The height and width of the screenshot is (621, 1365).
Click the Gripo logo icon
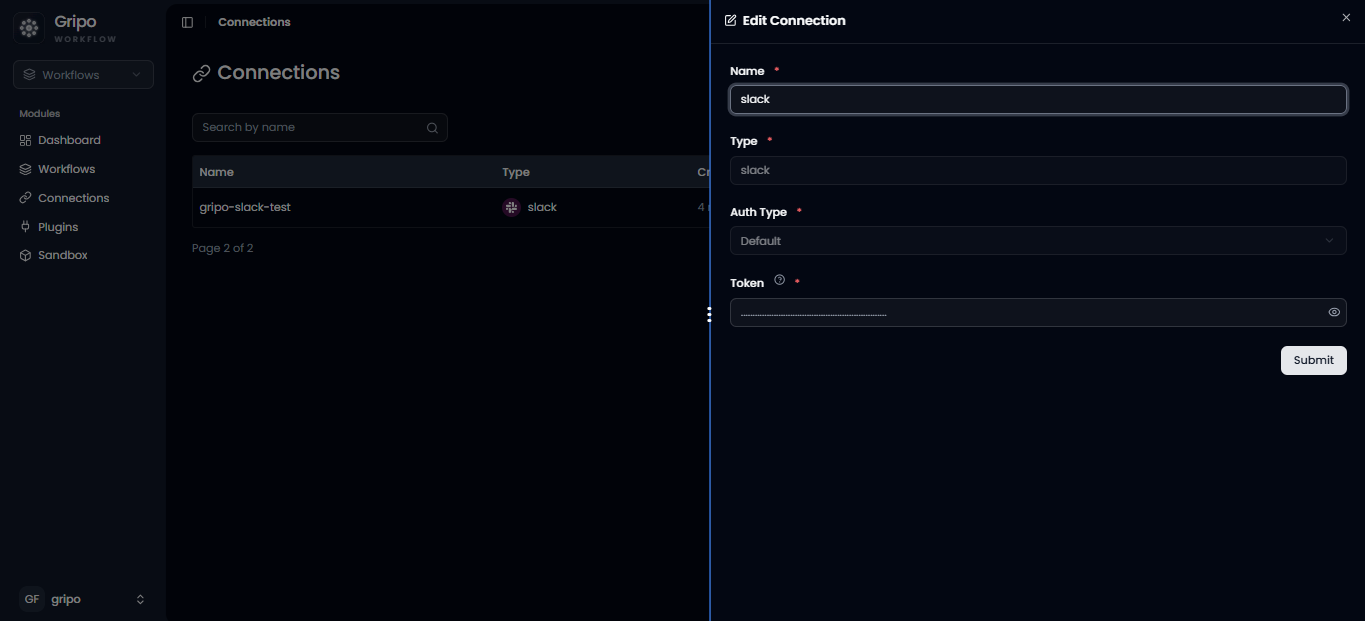[29, 29]
